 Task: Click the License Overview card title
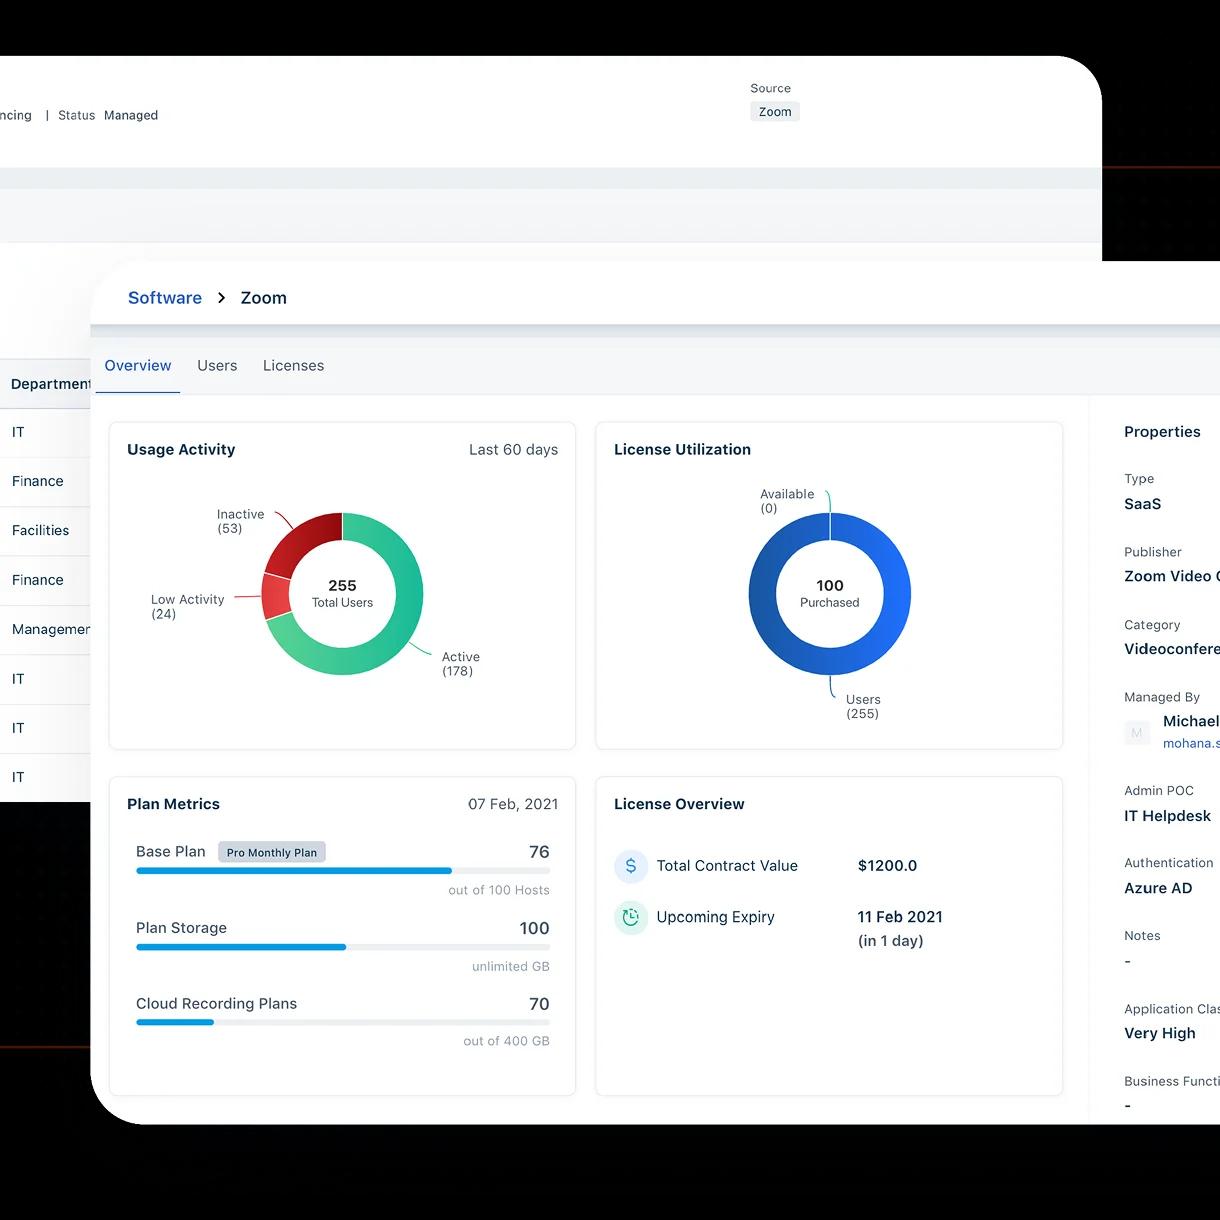(679, 804)
